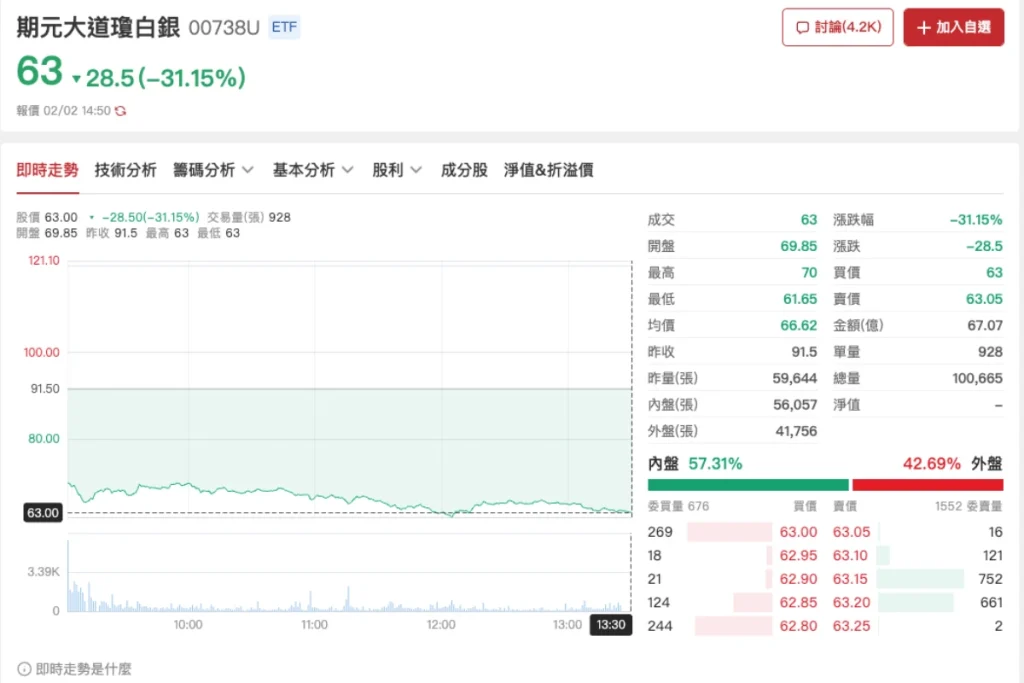
Task: Click the 12:00 time axis label
Action: 441,625
